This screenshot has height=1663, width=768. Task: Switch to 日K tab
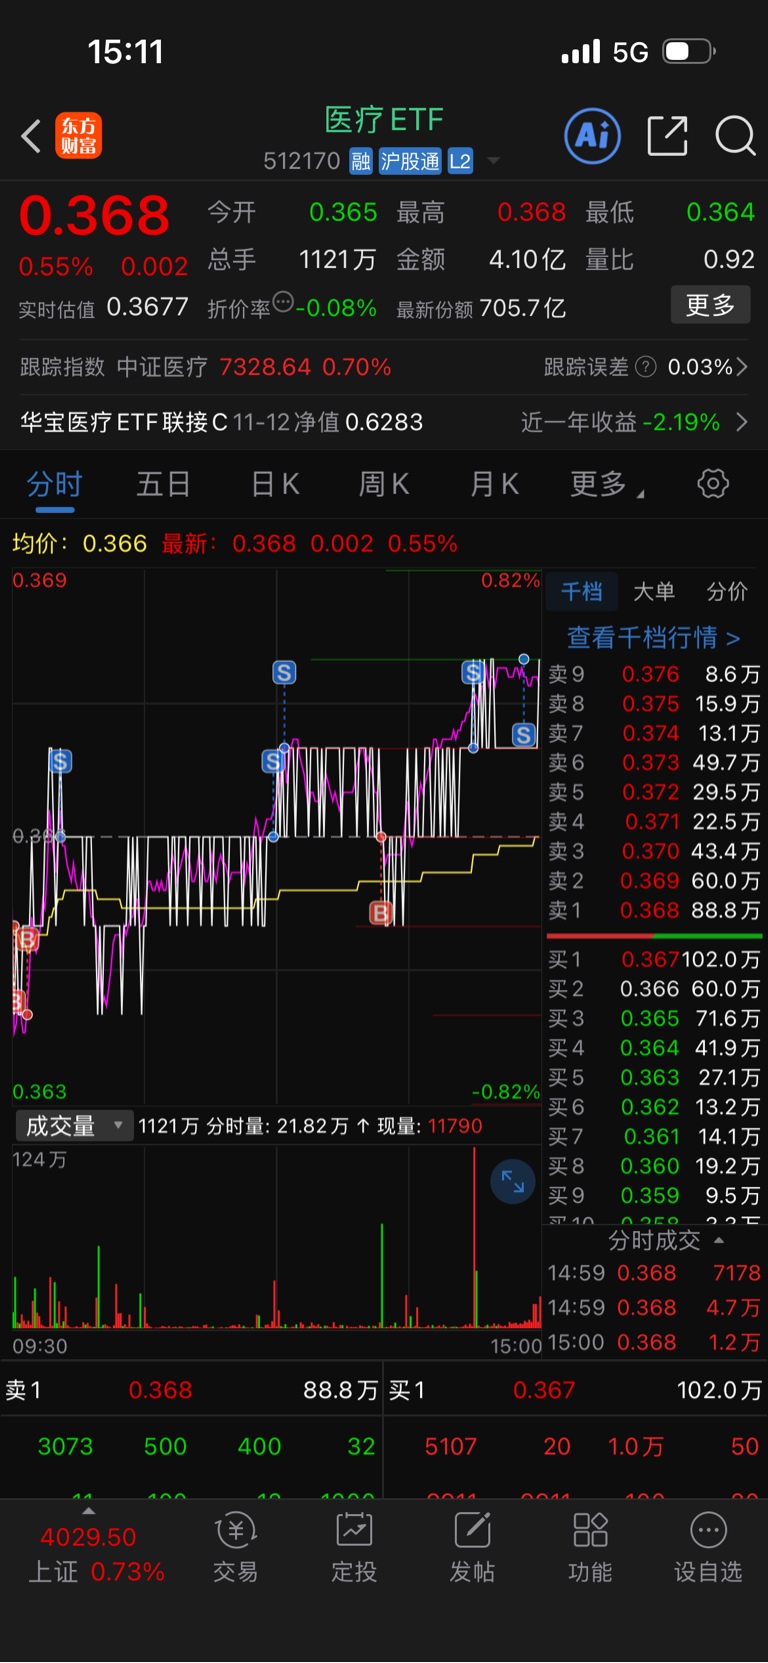point(275,485)
